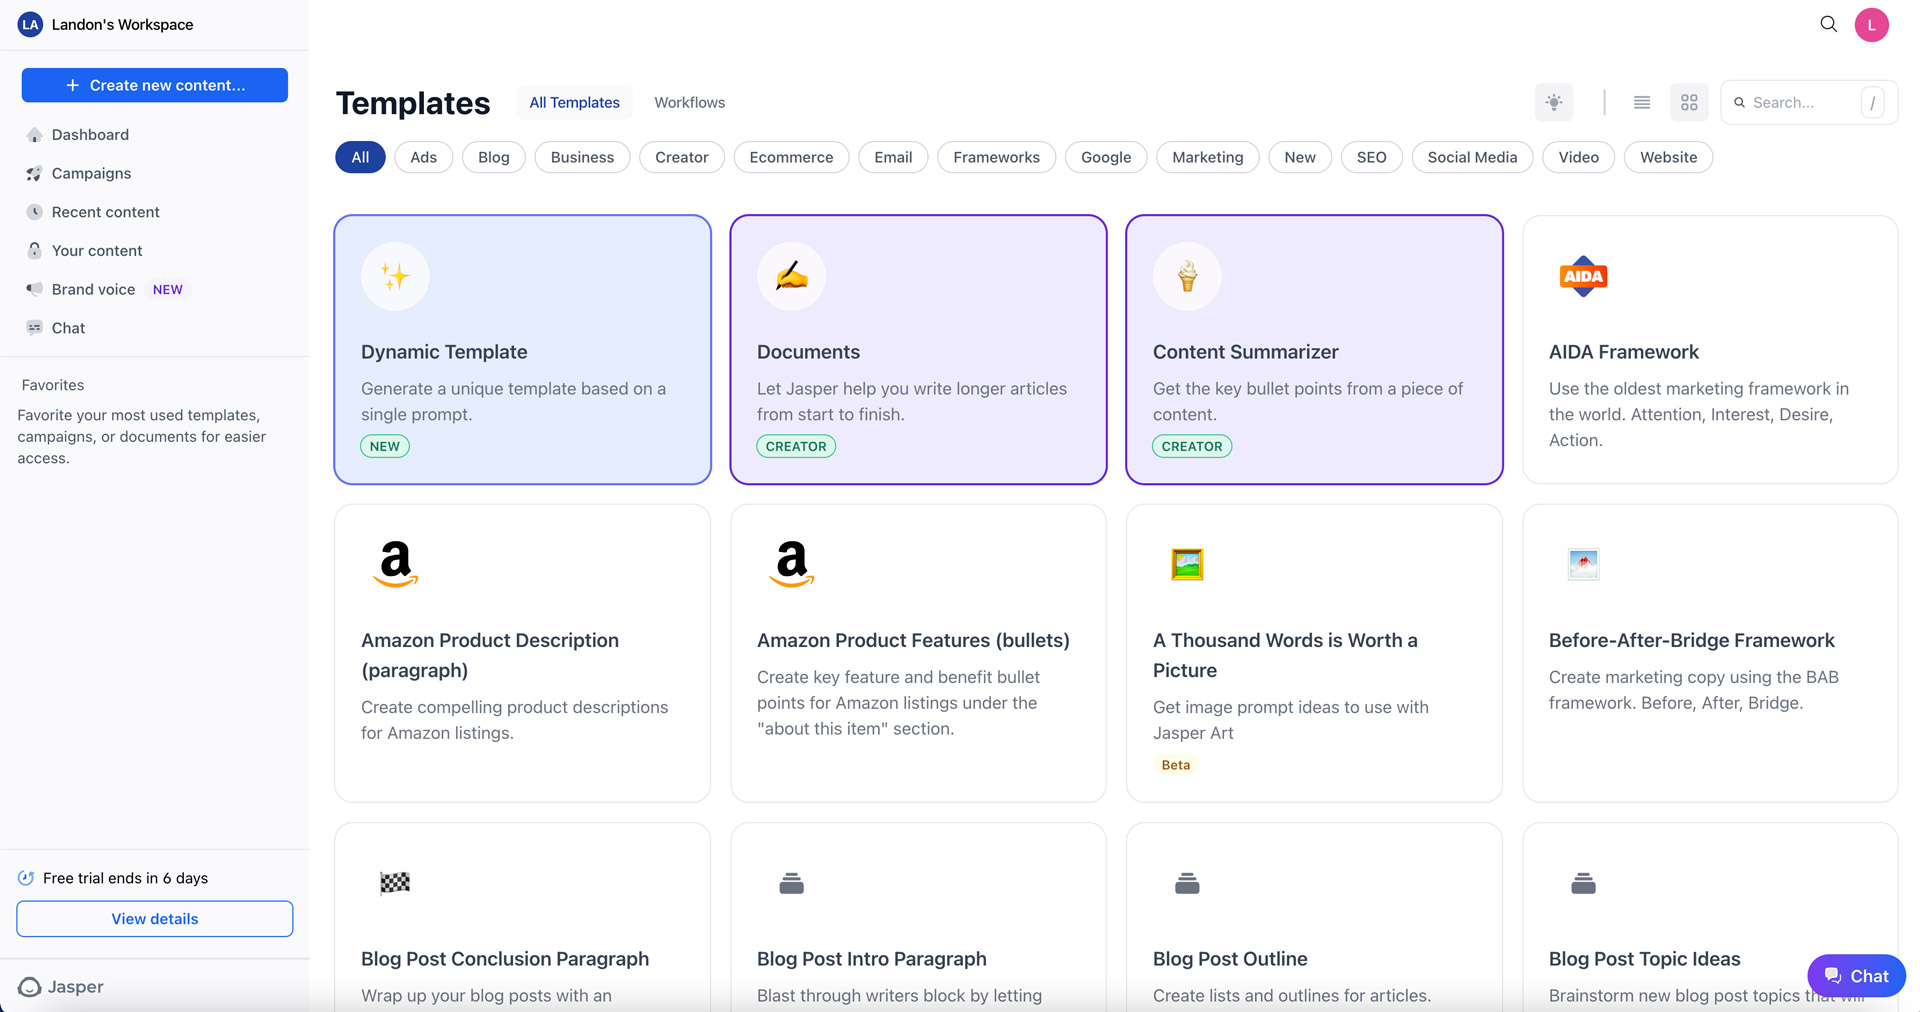This screenshot has height=1012, width=1920.
Task: Click View details for free trial
Action: pos(155,919)
